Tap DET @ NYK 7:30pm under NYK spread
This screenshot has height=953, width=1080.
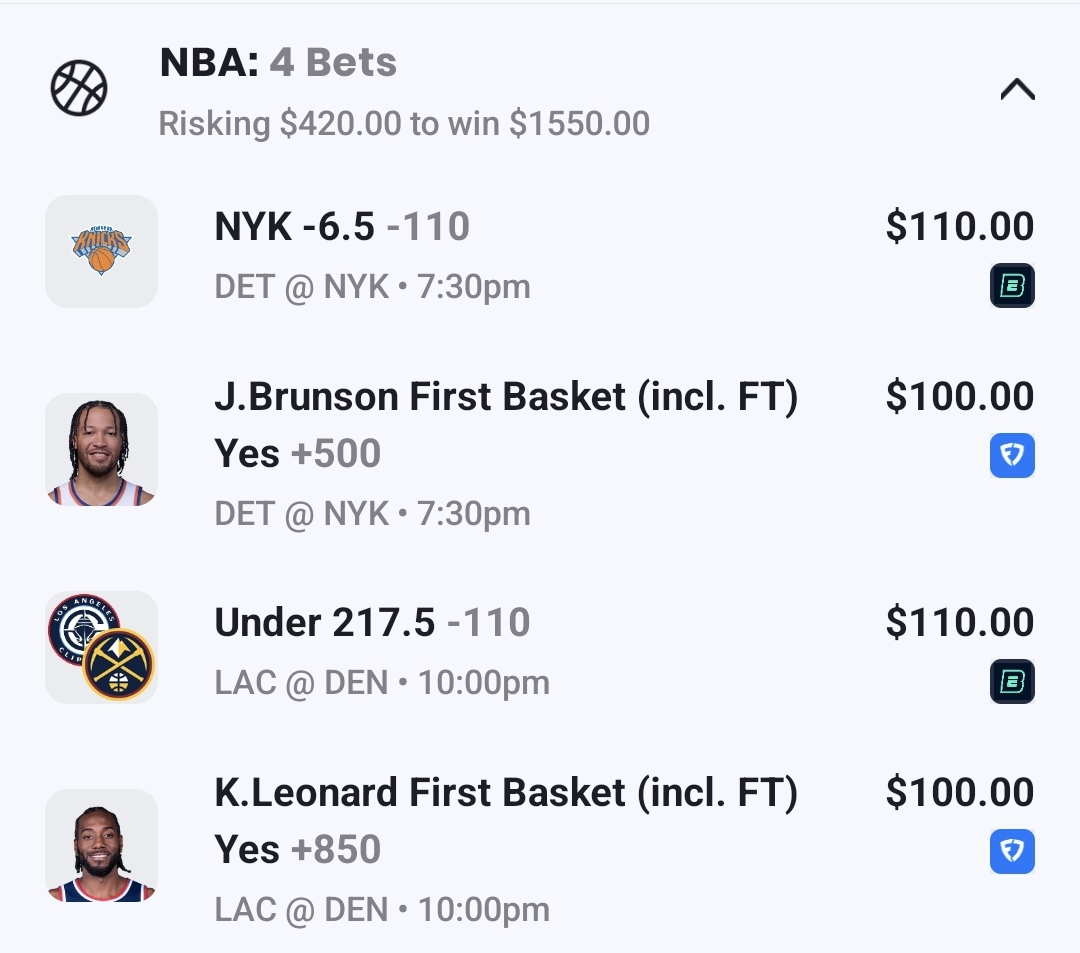[372, 288]
